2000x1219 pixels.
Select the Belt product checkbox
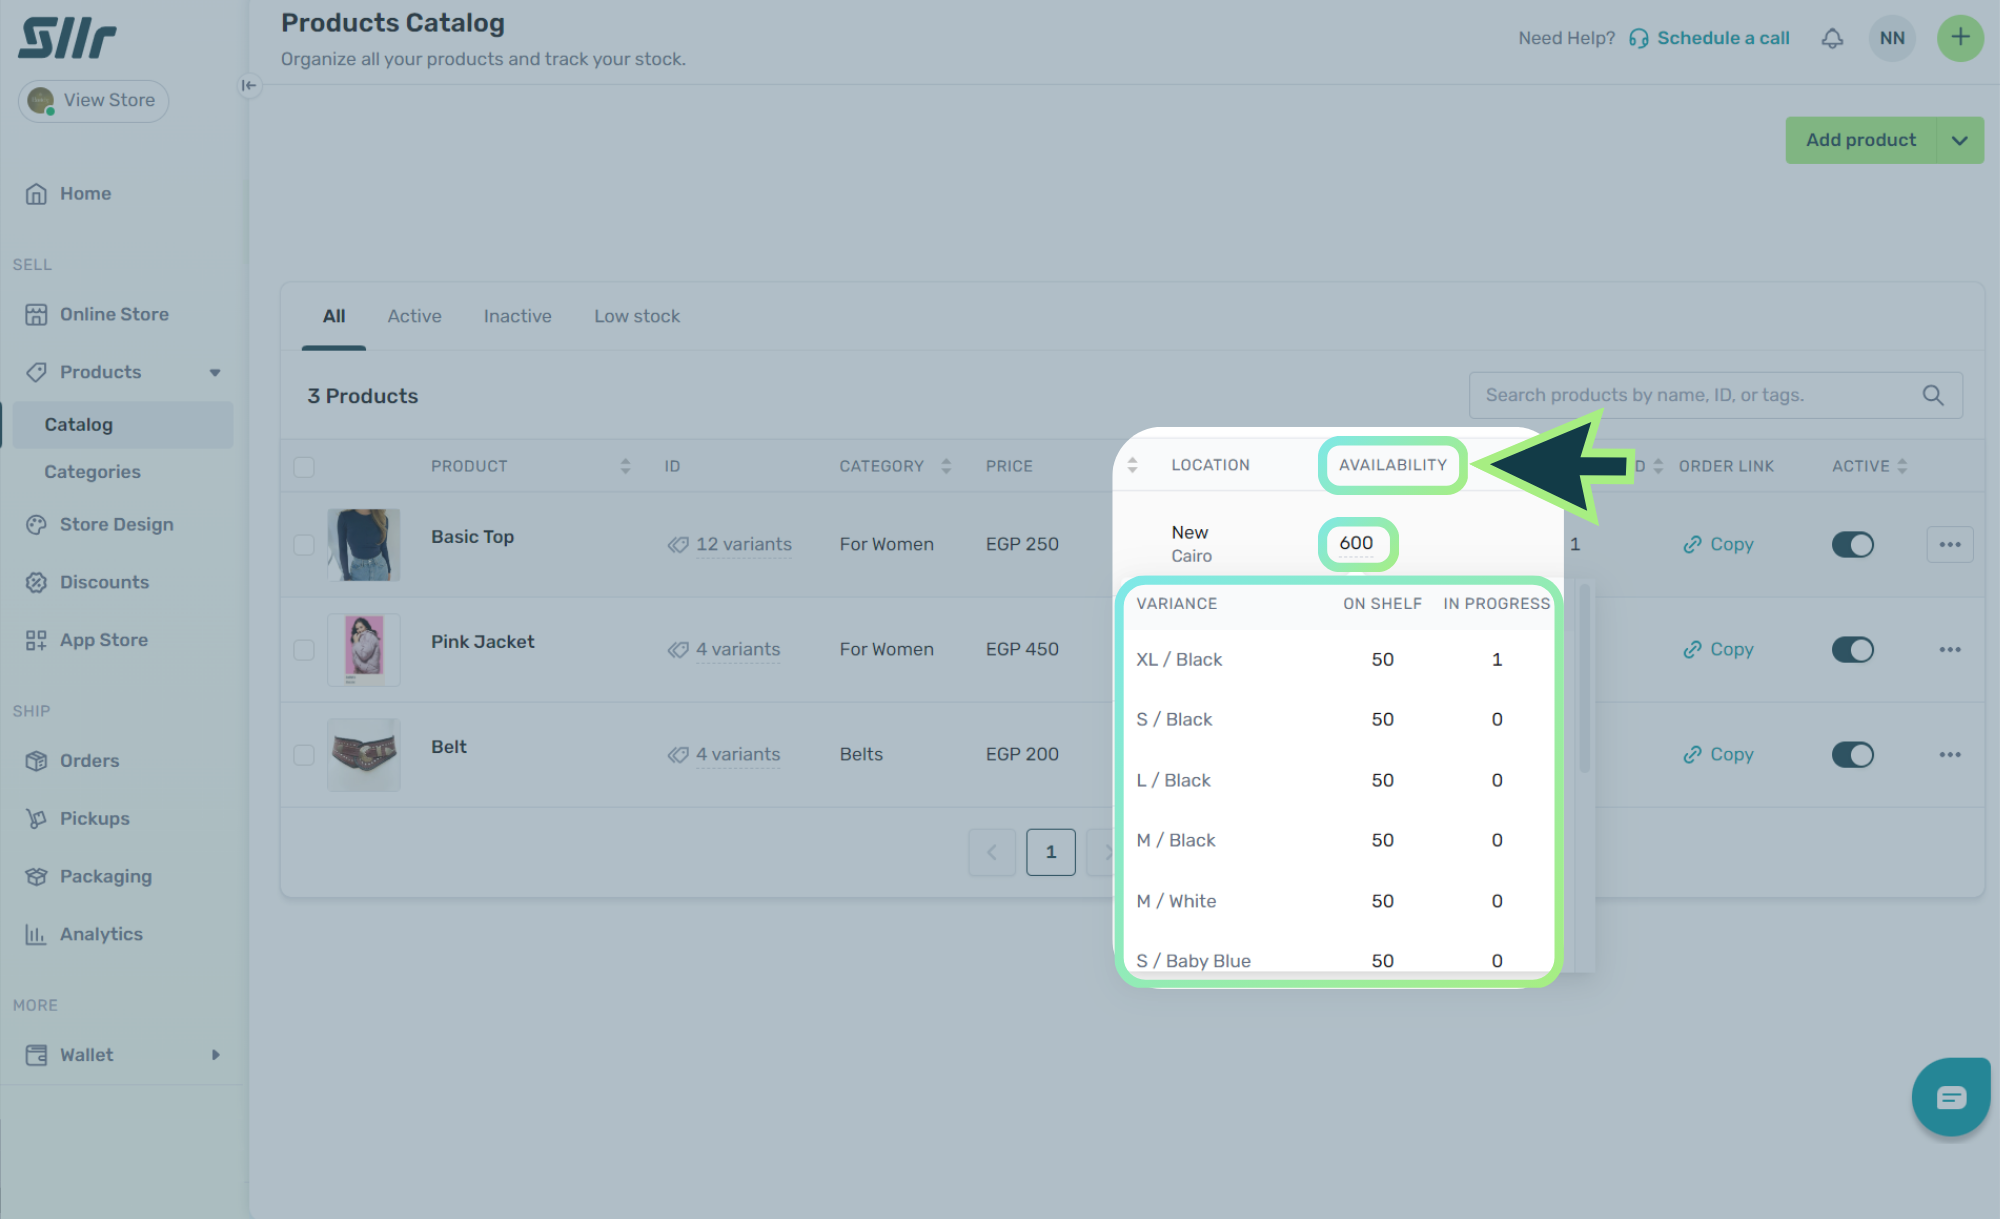(x=304, y=754)
